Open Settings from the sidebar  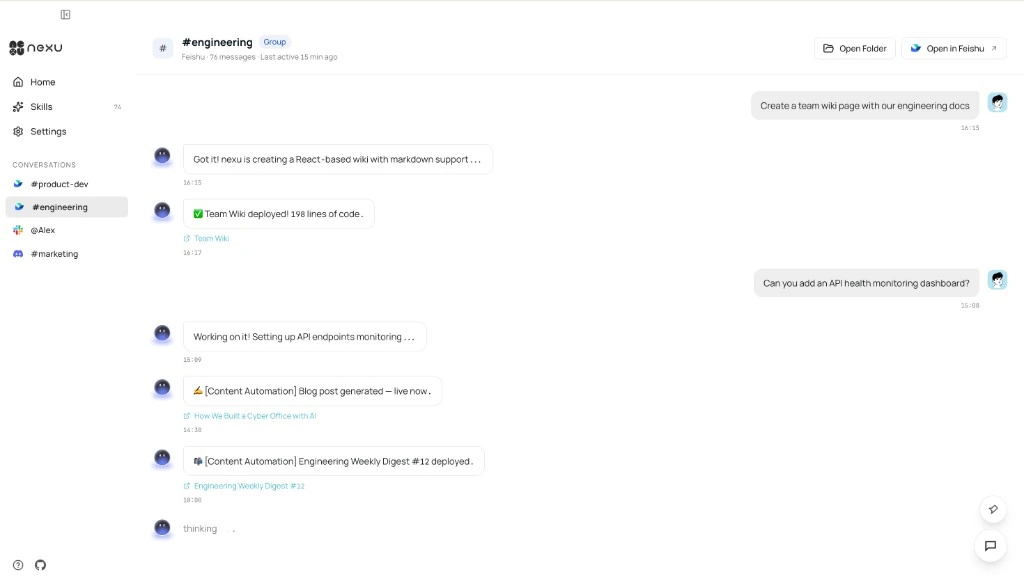pyautogui.click(x=48, y=132)
